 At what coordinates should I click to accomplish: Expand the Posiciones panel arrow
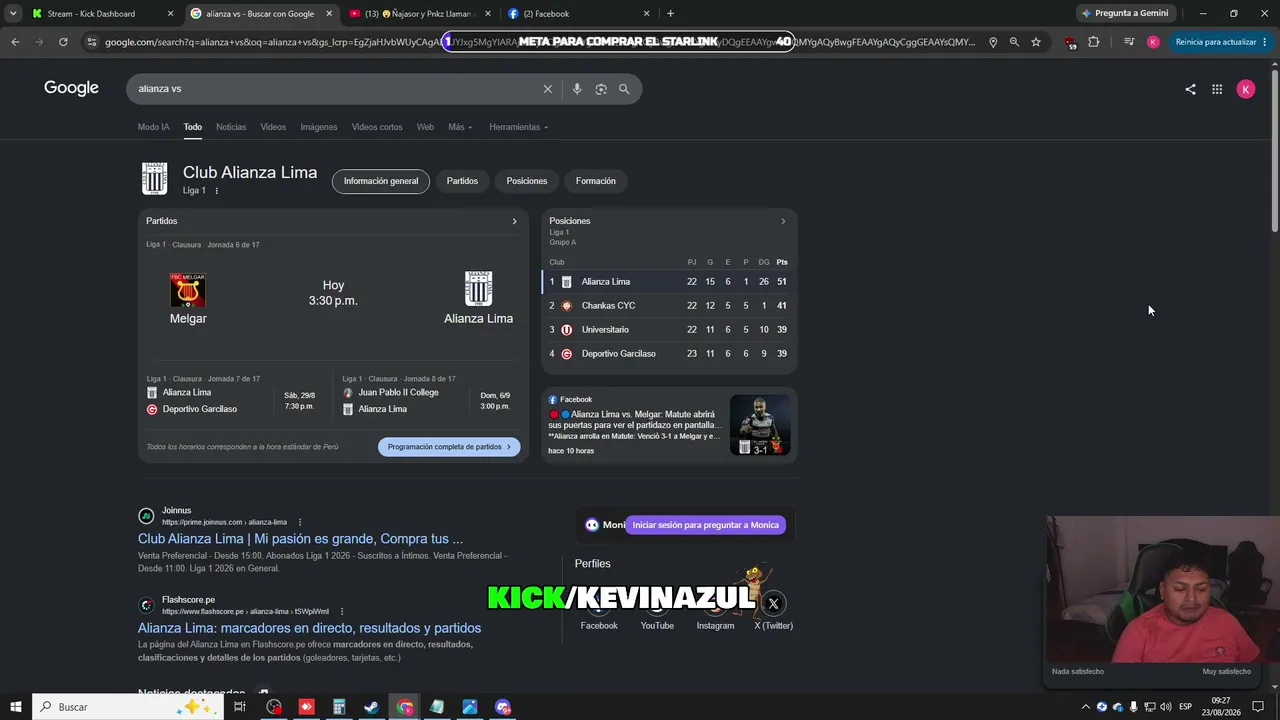tap(783, 221)
